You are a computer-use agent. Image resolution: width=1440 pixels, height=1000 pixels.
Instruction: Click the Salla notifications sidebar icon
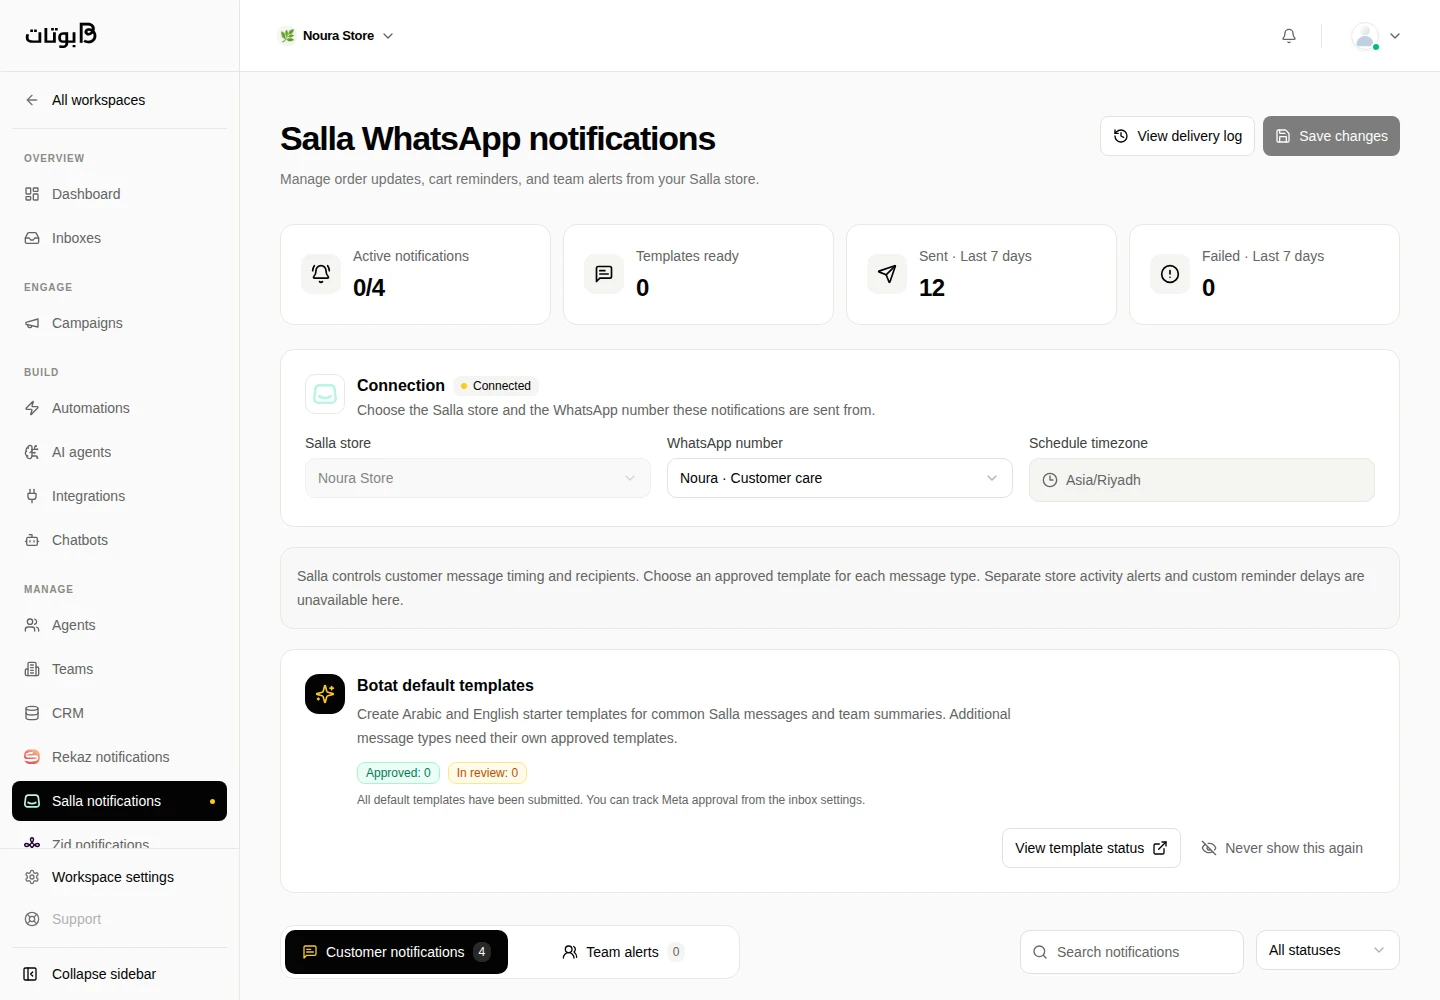click(32, 801)
